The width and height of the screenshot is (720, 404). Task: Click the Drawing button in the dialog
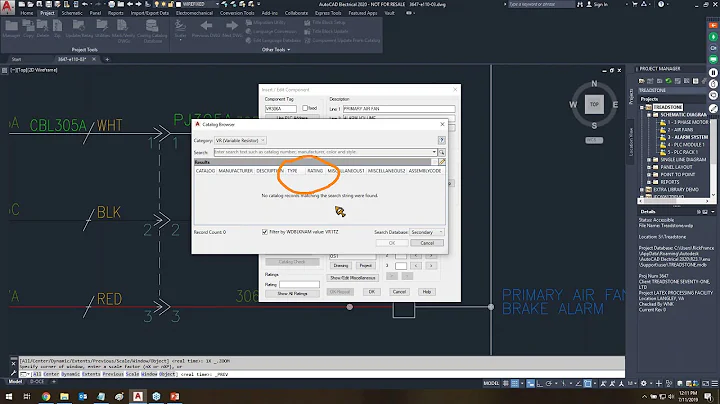click(x=341, y=265)
